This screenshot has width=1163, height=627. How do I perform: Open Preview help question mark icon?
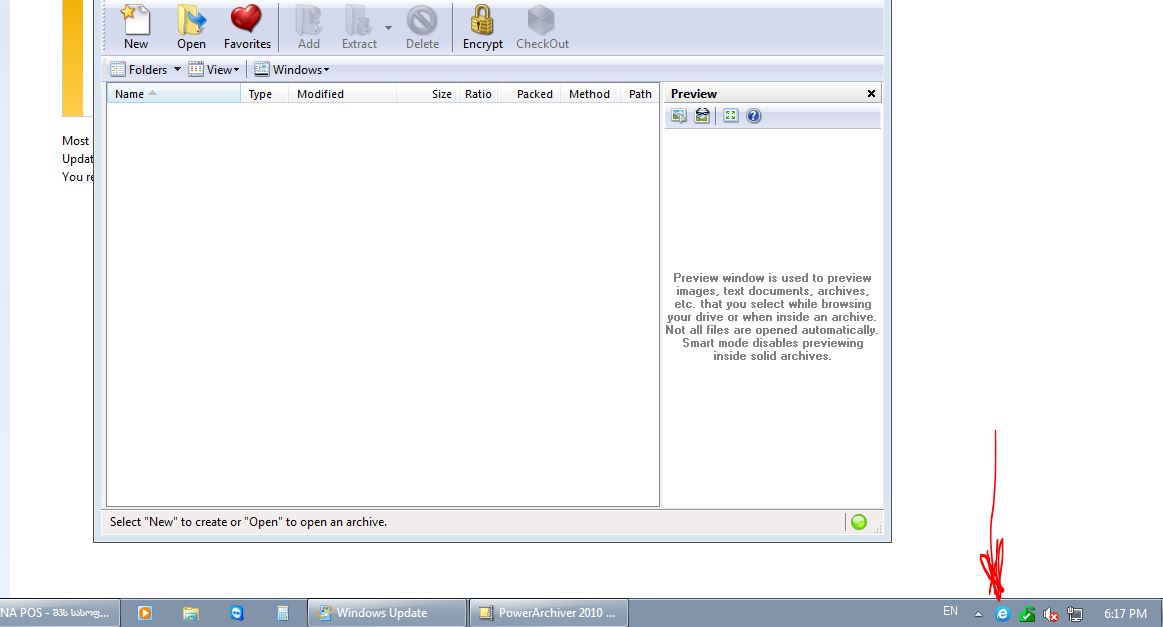754,116
